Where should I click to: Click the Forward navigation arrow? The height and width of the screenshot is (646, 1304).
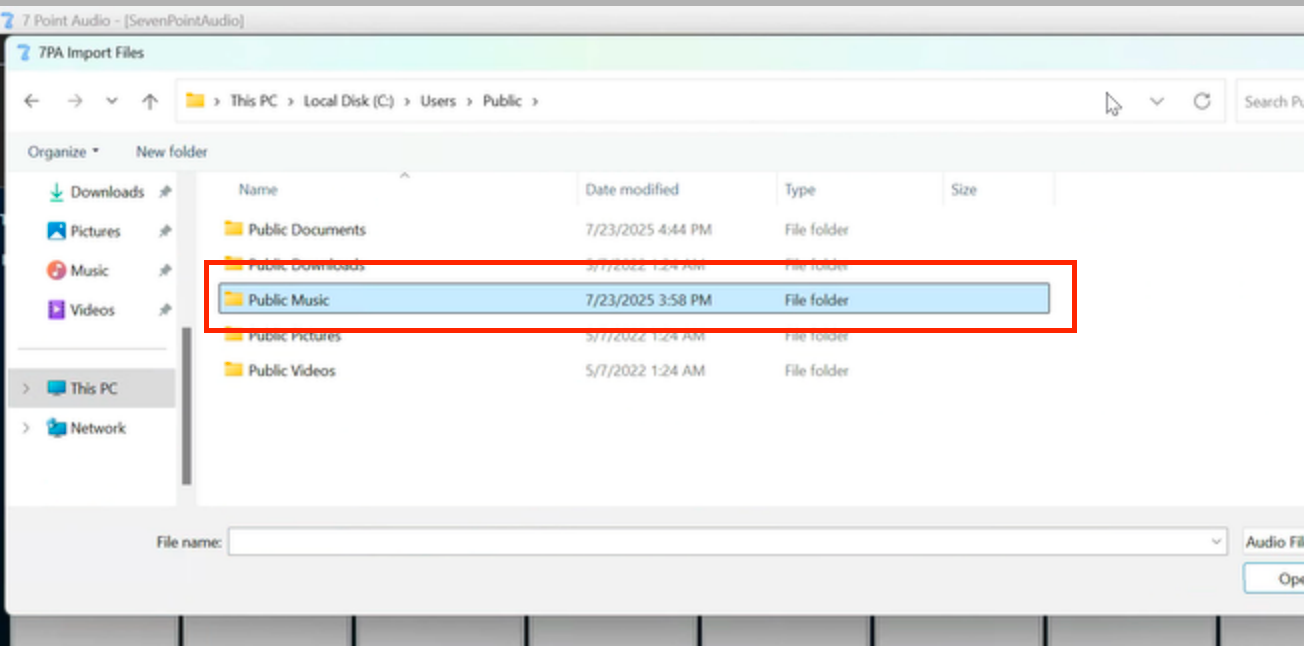click(x=74, y=101)
